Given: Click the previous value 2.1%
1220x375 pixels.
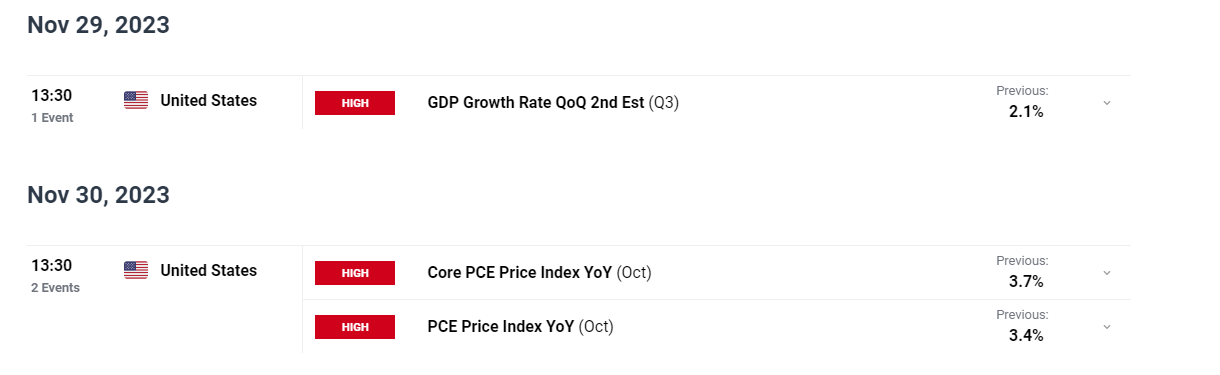Looking at the screenshot, I should [x=1026, y=112].
